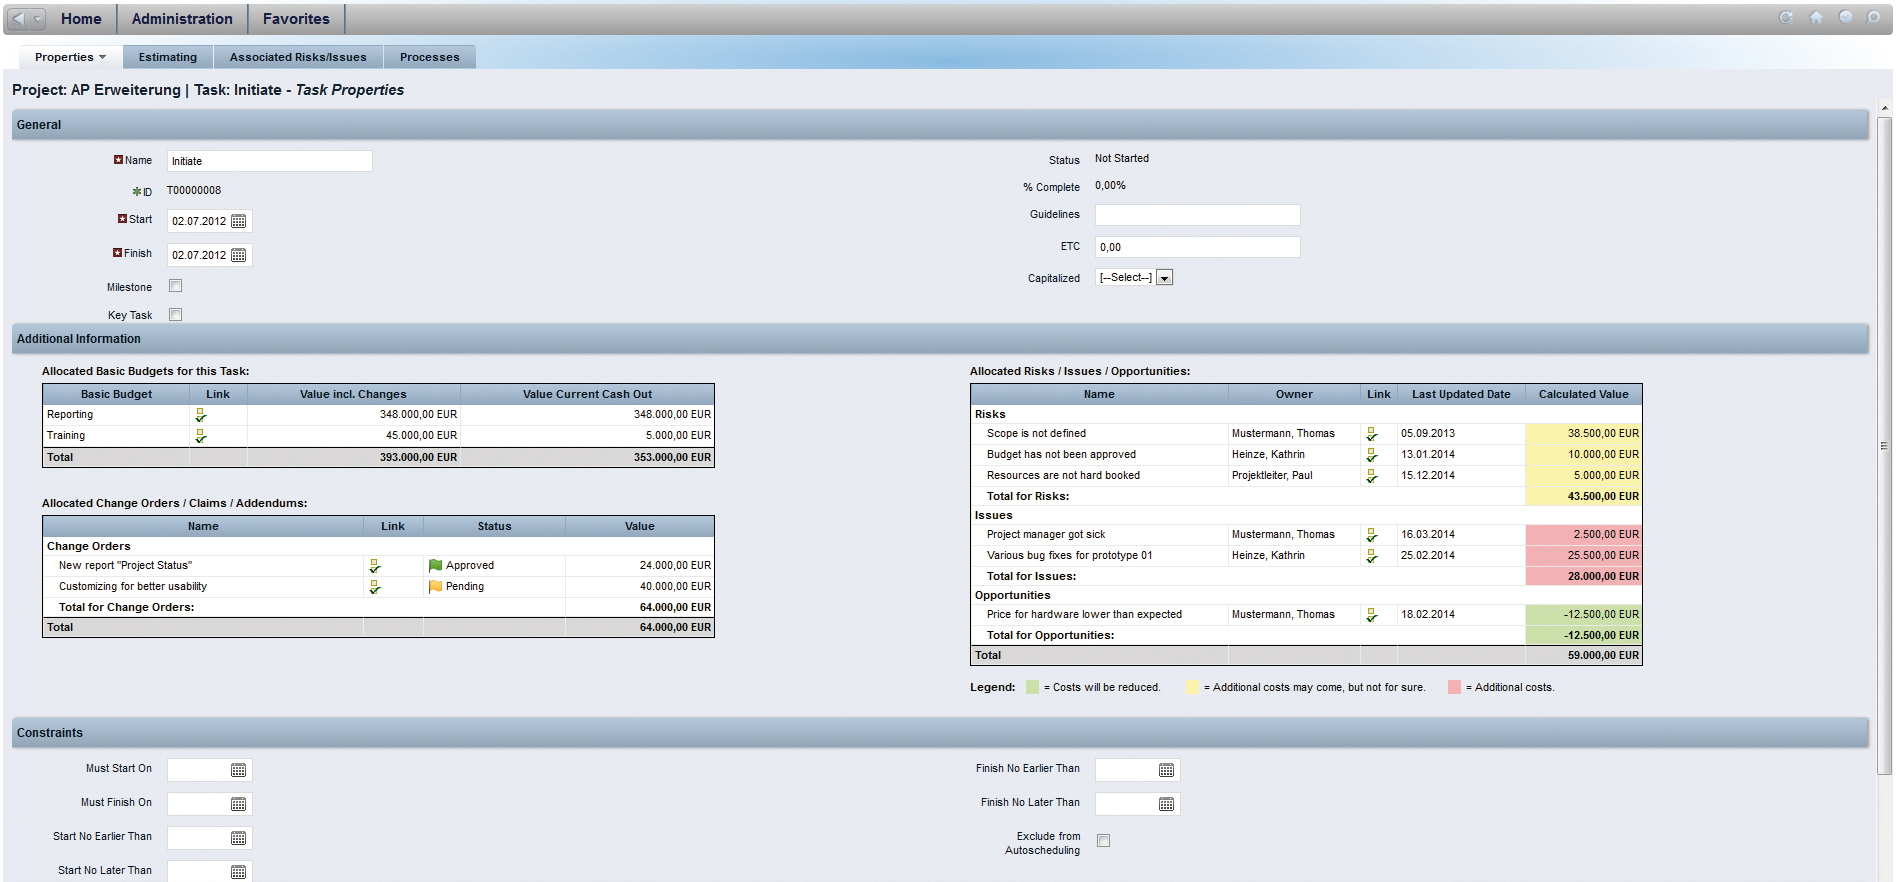
Task: Click the back arrow navigation button
Action: (18, 18)
